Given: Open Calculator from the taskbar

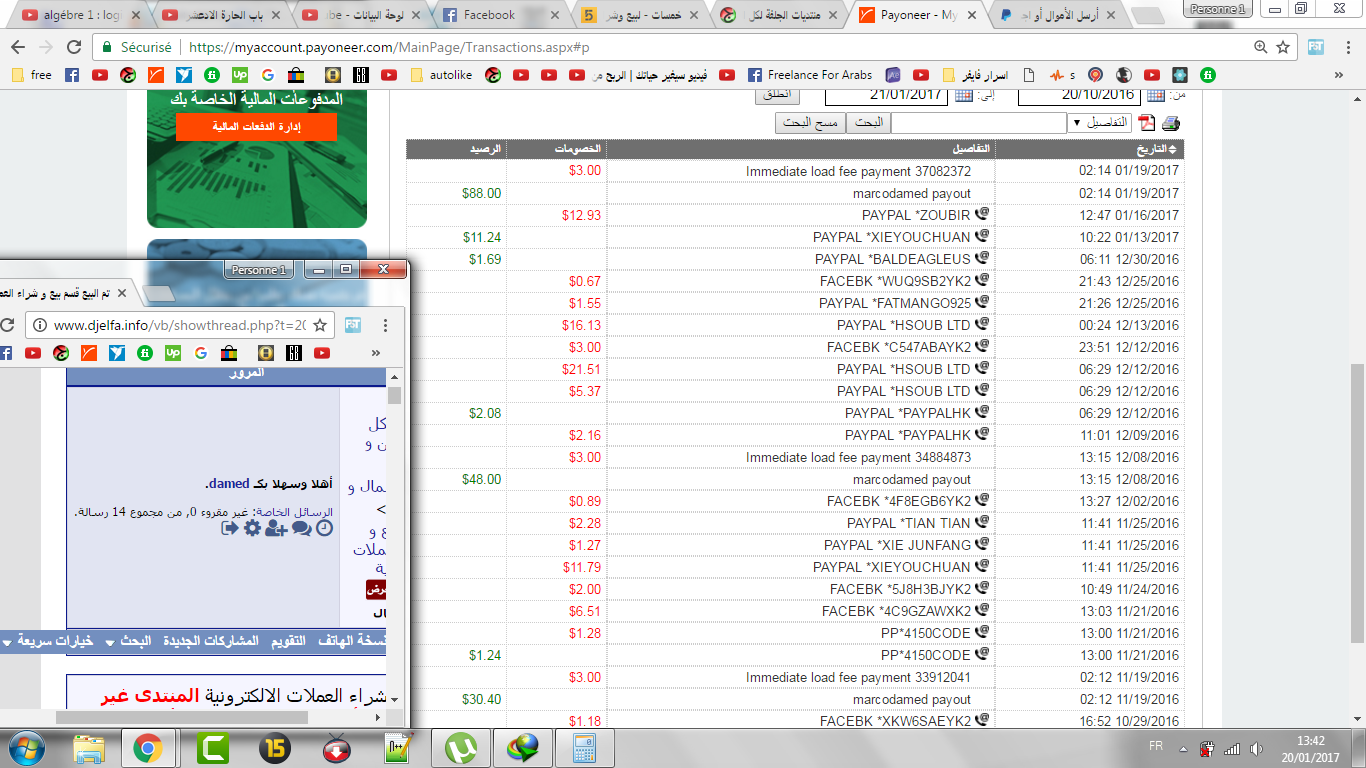Looking at the screenshot, I should (585, 747).
